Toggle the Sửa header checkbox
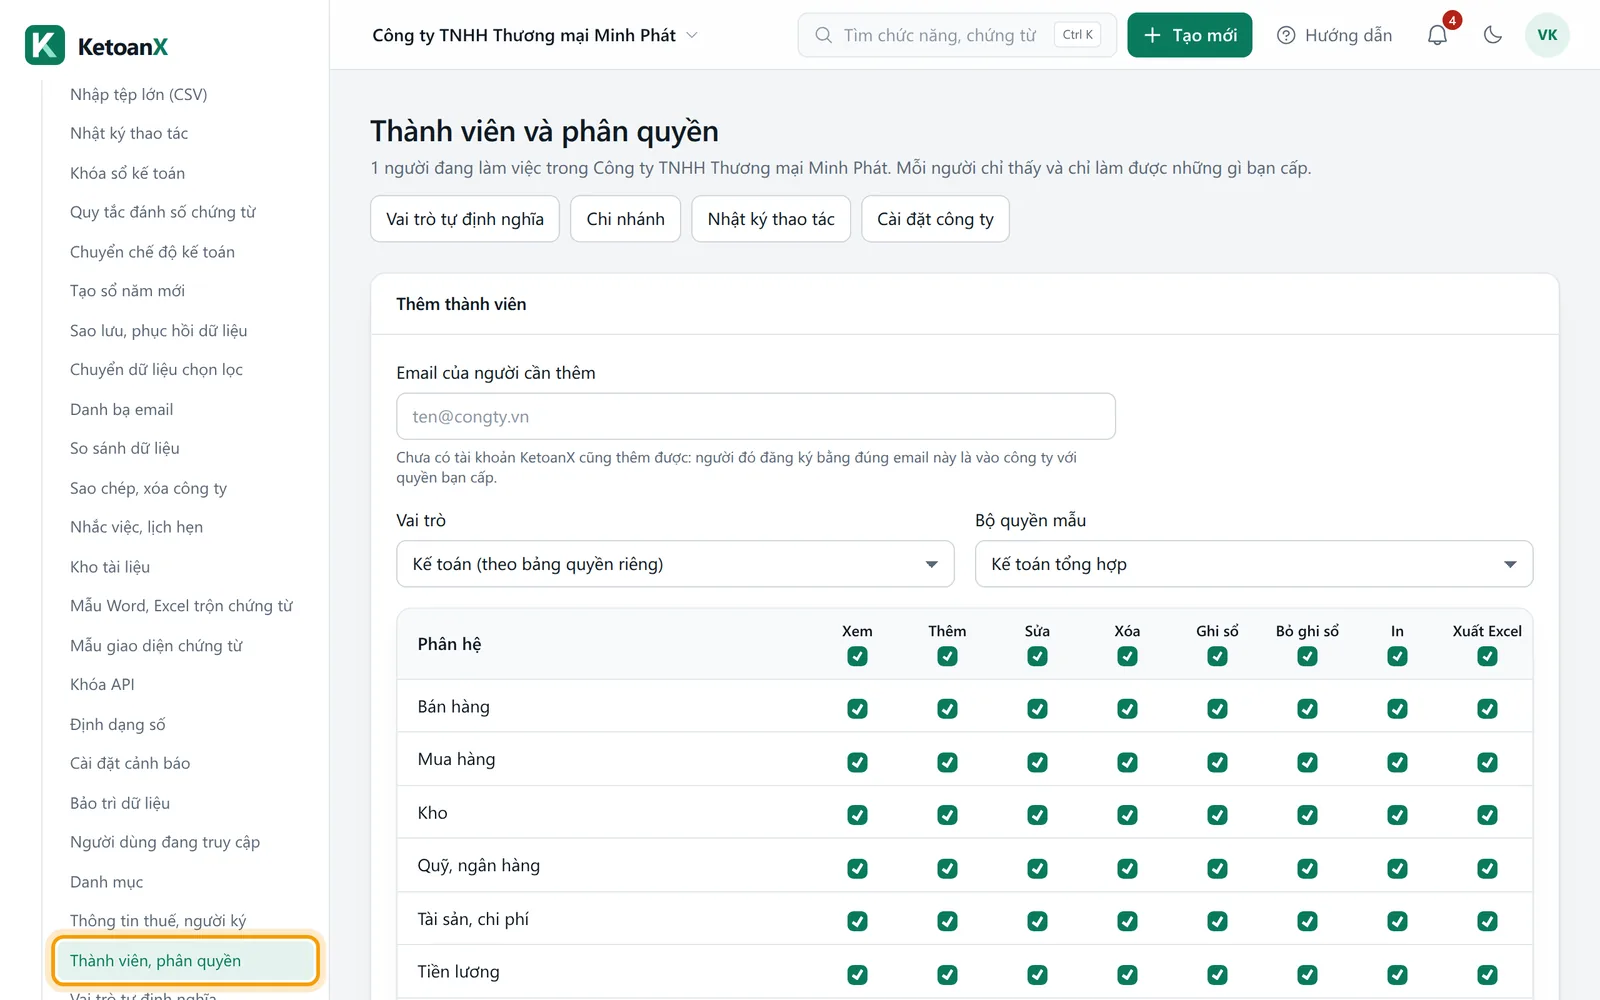 tap(1037, 656)
